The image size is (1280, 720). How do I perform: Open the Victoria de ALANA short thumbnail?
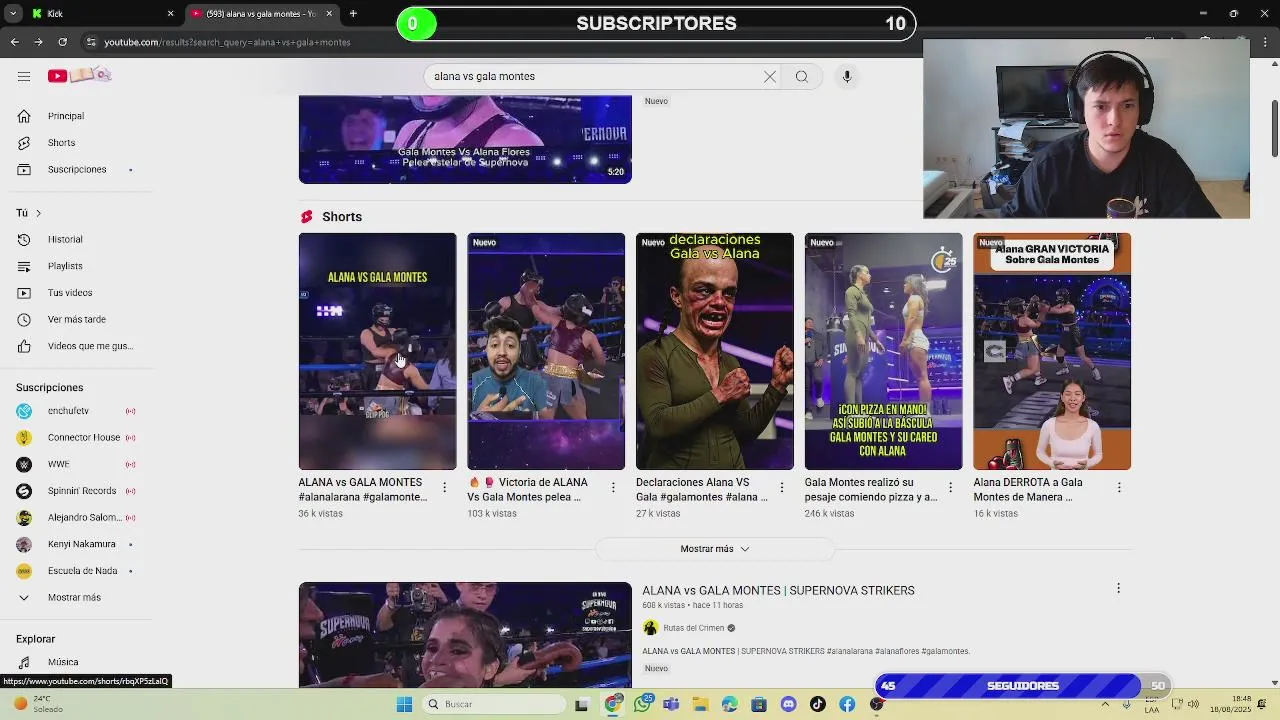546,351
